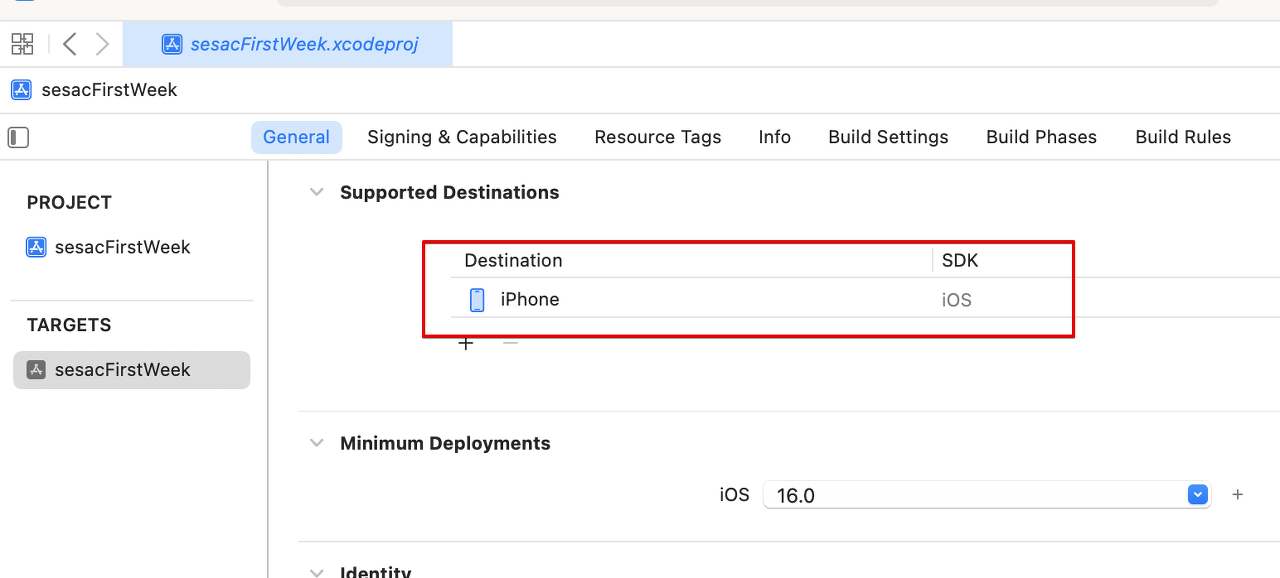Screen dimensions: 1280x578
Task: Click the Destination column header
Action: coord(513,260)
